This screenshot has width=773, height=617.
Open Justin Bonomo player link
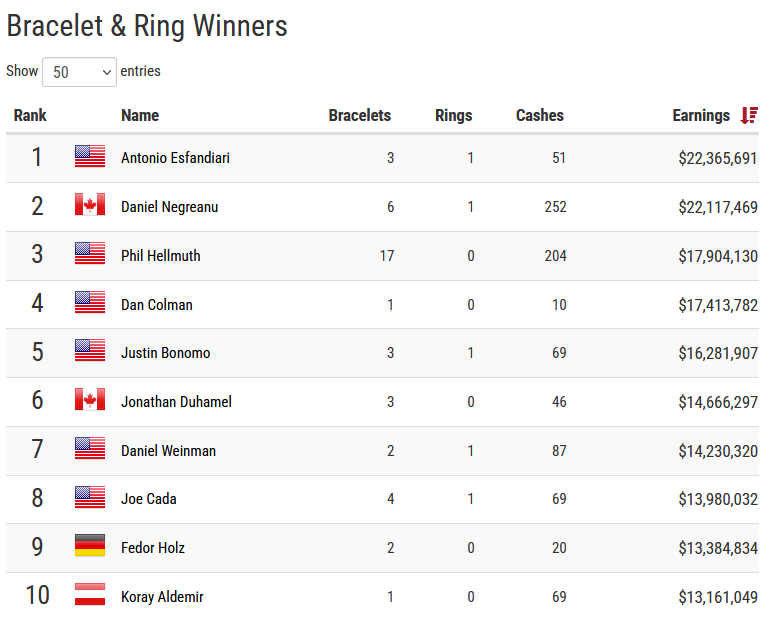[166, 353]
